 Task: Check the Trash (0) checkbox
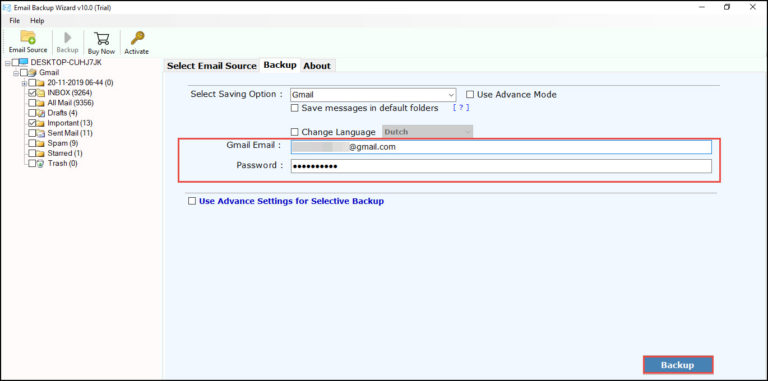click(x=32, y=164)
